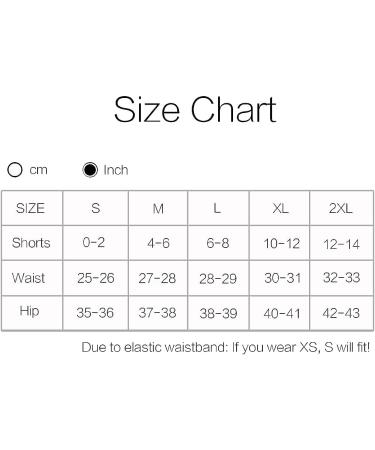This screenshot has height=450, width=375.
Task: Select the 2XL size column header
Action: tap(341, 208)
